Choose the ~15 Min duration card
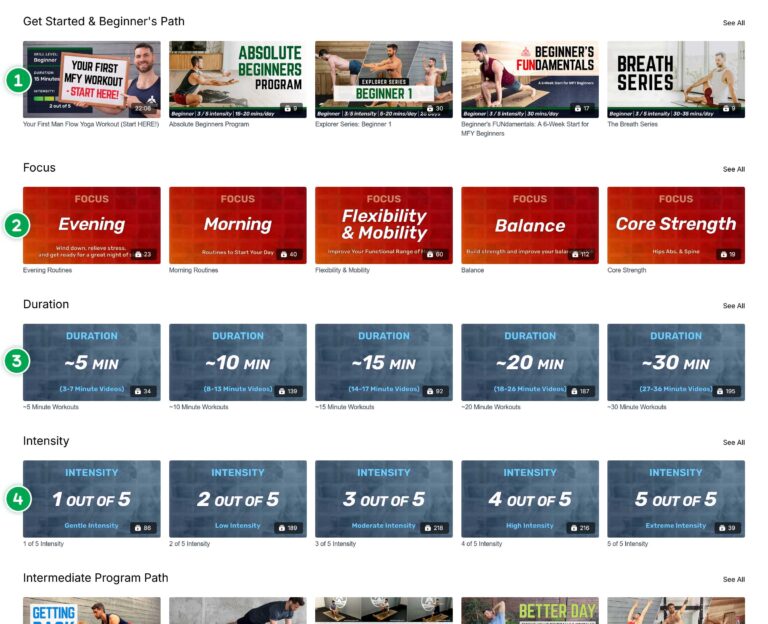The width and height of the screenshot is (768, 624). pos(383,362)
